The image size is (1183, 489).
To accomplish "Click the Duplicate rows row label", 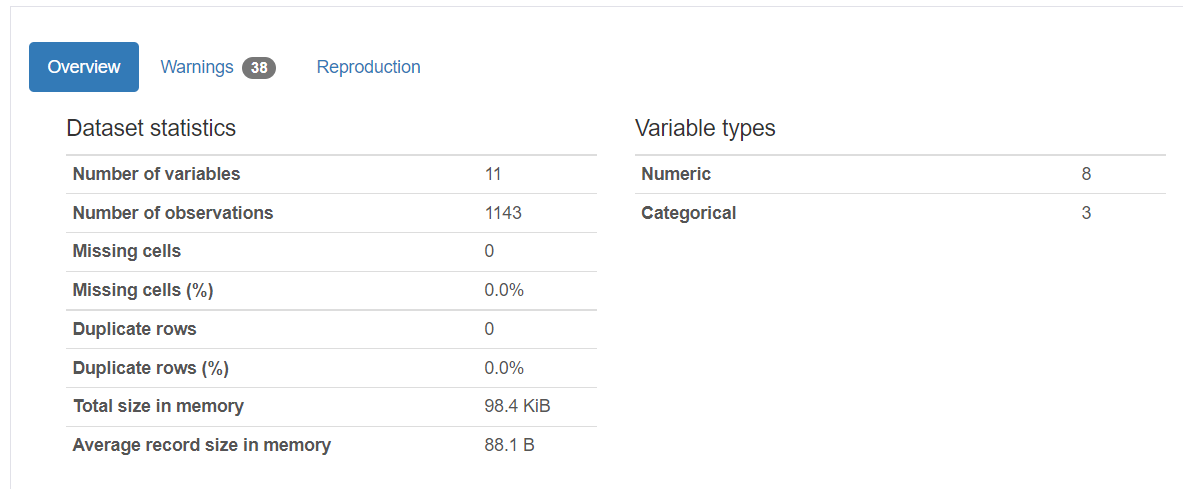I will tap(134, 329).
